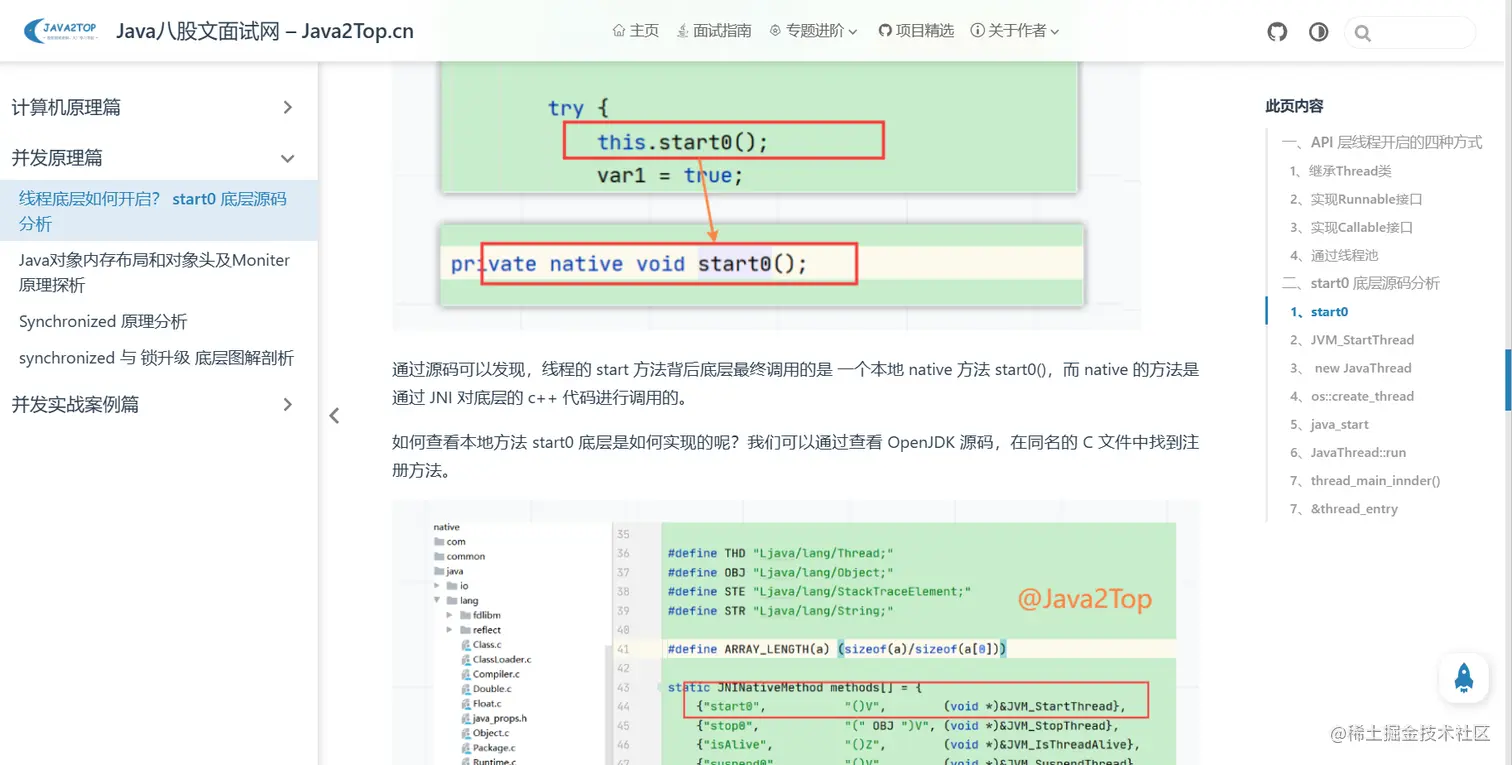Click the rocket back-to-top button
This screenshot has width=1512, height=765.
[x=1464, y=678]
